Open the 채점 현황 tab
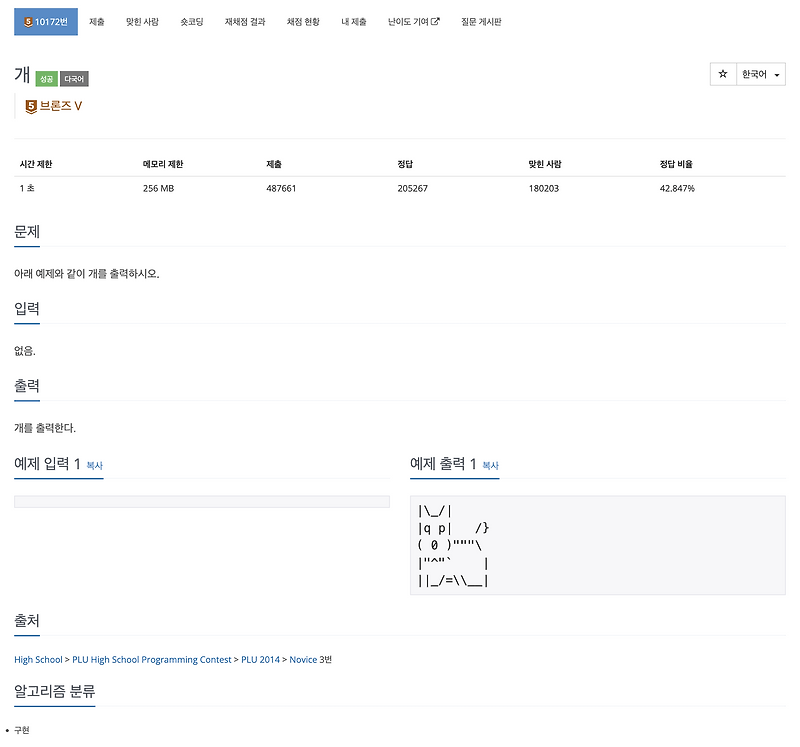This screenshot has width=800, height=747. pos(303,21)
